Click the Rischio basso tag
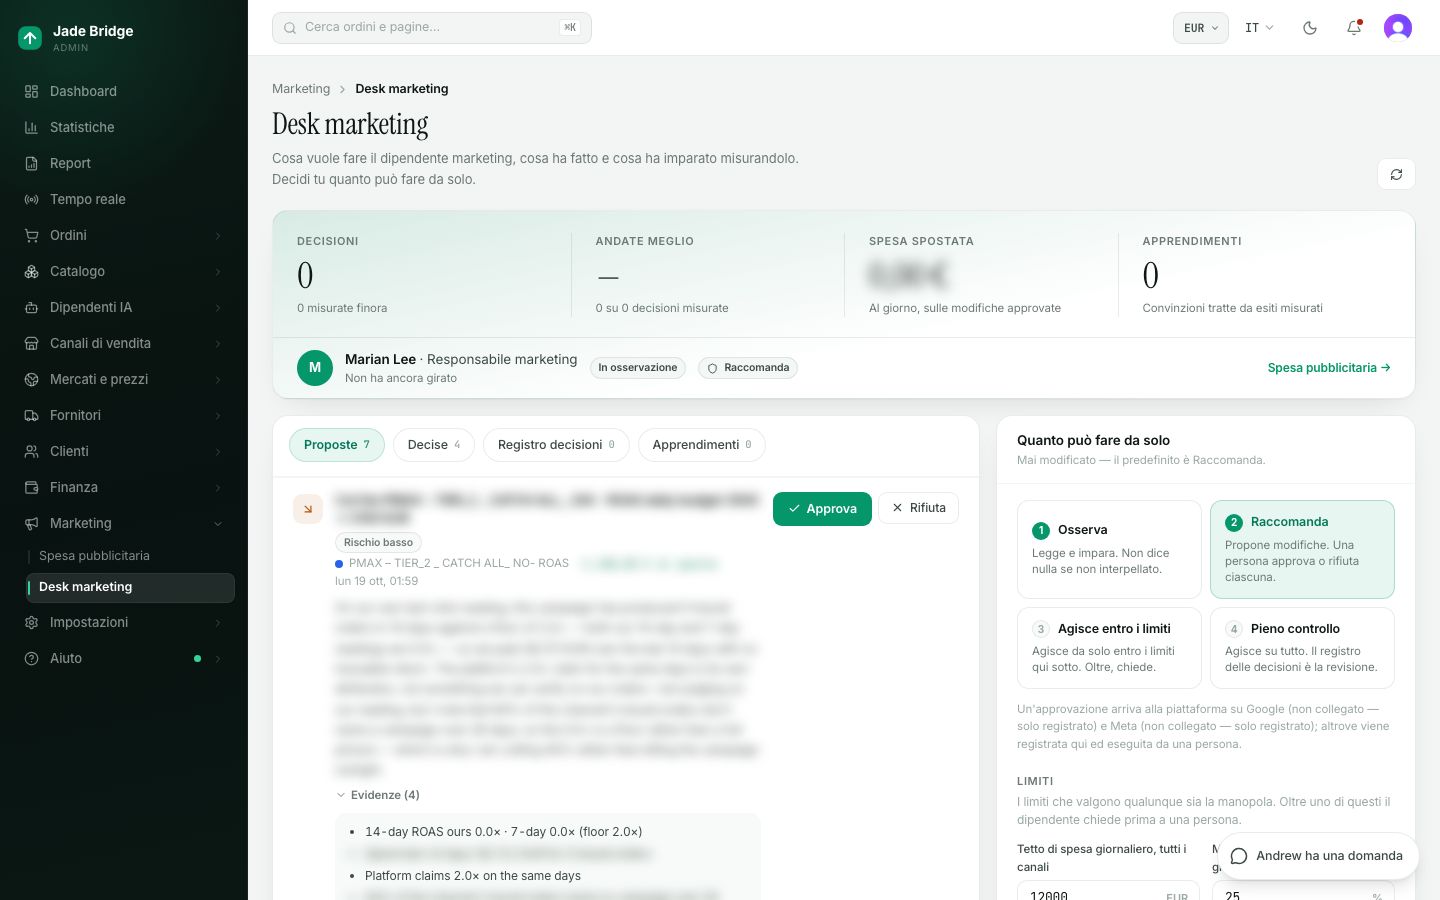 click(x=378, y=543)
